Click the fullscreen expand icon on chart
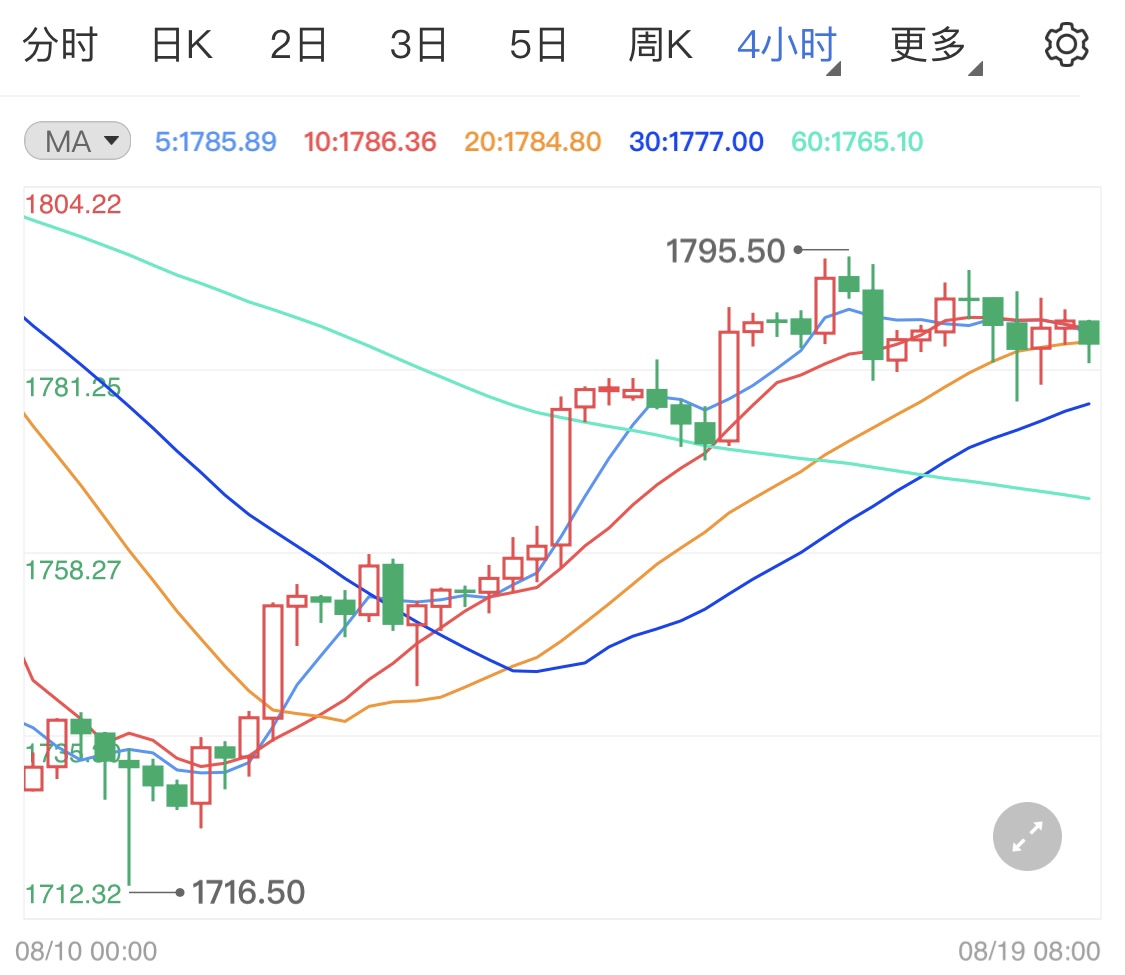The height and width of the screenshot is (975, 1125). click(1026, 836)
